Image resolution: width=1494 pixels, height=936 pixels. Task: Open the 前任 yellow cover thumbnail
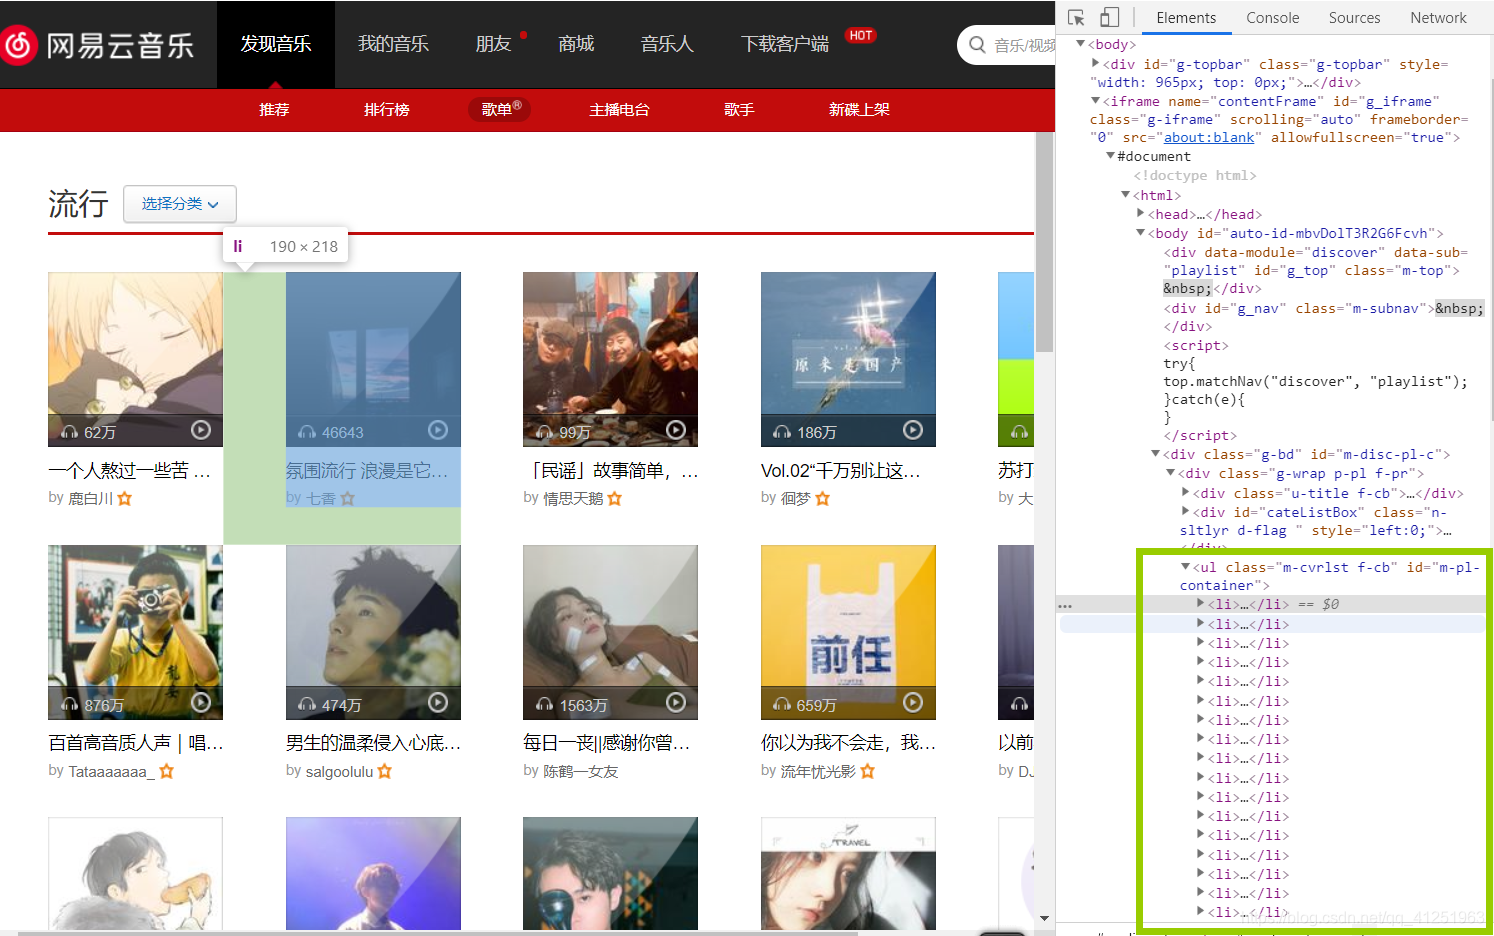848,632
